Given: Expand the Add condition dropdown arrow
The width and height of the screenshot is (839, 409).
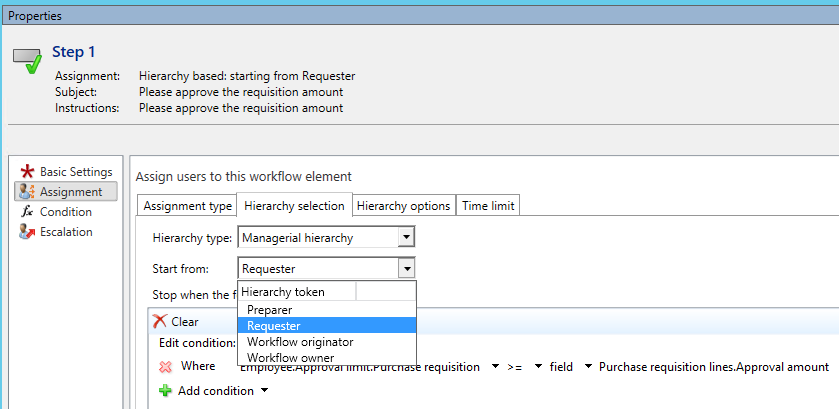Looking at the screenshot, I should click(x=264, y=391).
